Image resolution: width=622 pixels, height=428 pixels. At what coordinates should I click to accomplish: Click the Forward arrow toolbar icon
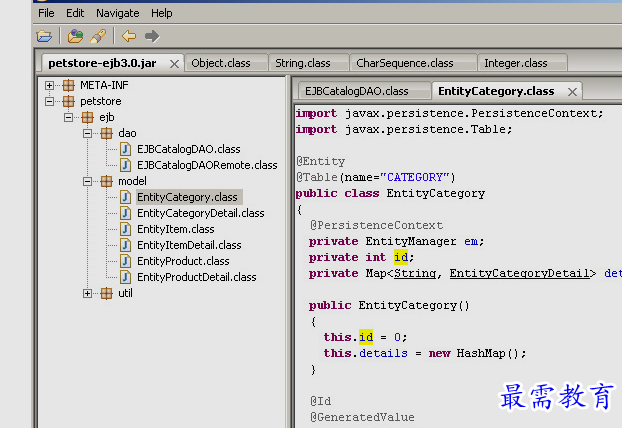pos(152,36)
